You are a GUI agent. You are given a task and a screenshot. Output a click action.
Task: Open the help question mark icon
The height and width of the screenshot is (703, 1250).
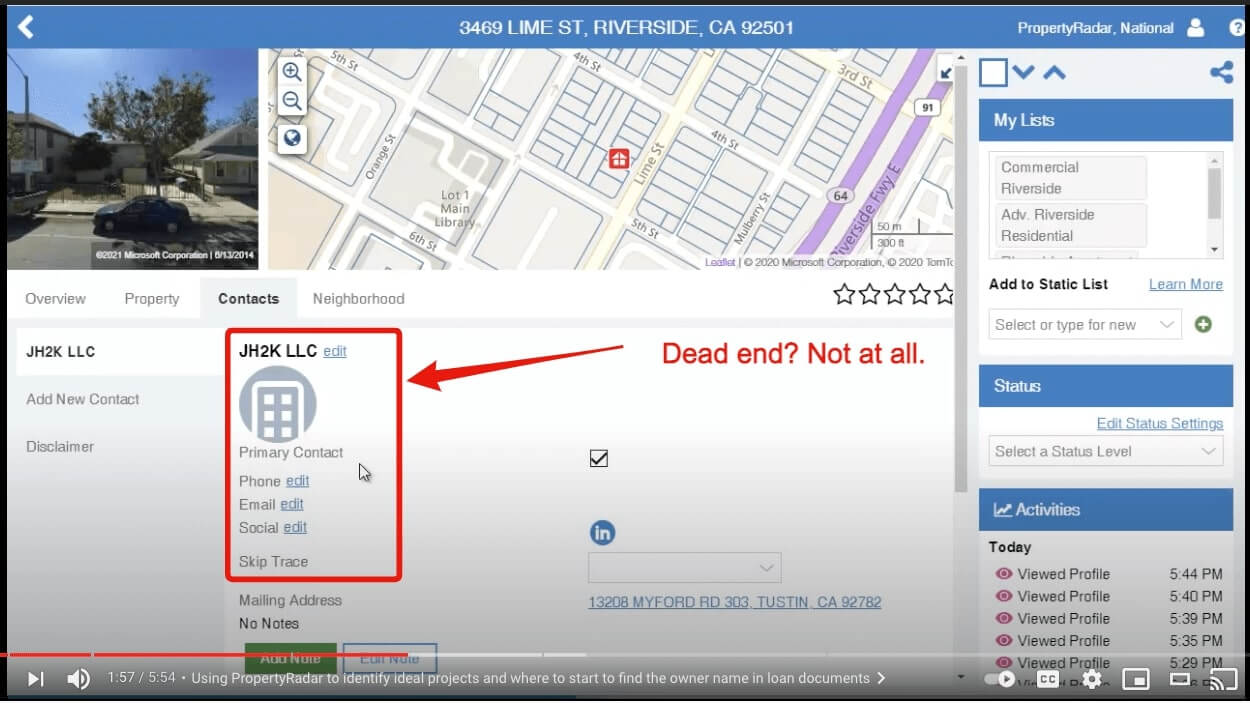click(x=1237, y=28)
